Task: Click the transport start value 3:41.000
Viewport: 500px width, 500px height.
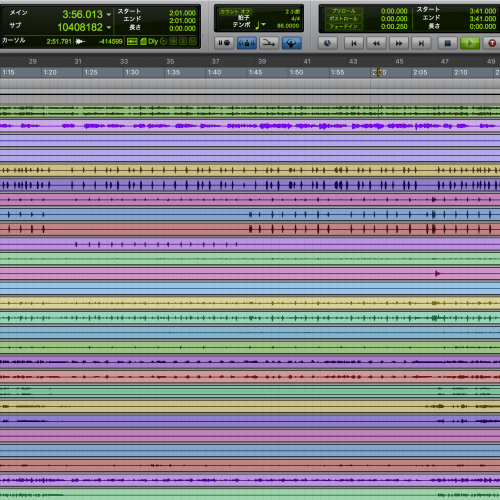Action: pyautogui.click(x=483, y=11)
